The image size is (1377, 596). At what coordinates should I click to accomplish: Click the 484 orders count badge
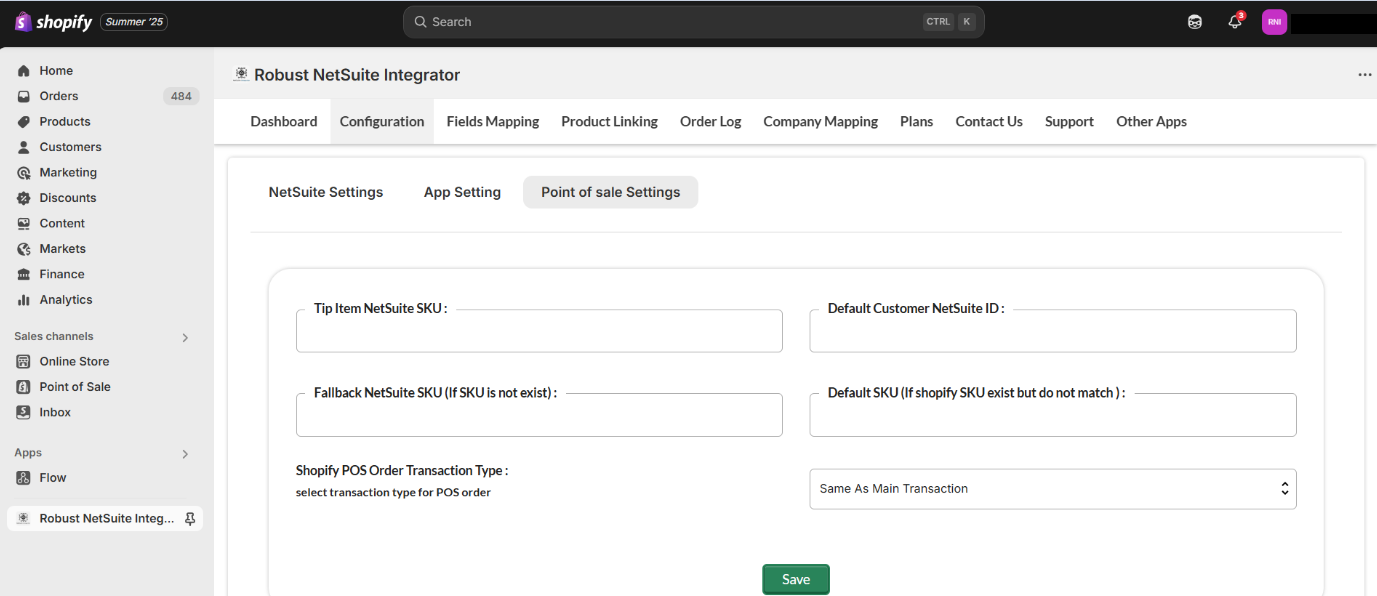181,97
